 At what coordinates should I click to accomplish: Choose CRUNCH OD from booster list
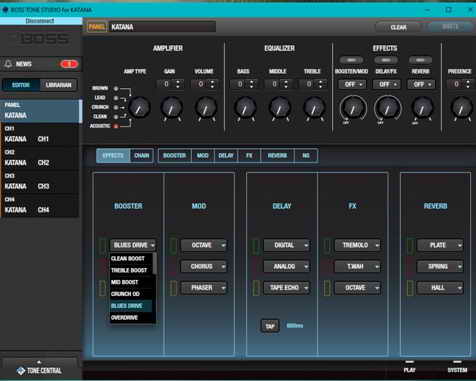(x=131, y=294)
